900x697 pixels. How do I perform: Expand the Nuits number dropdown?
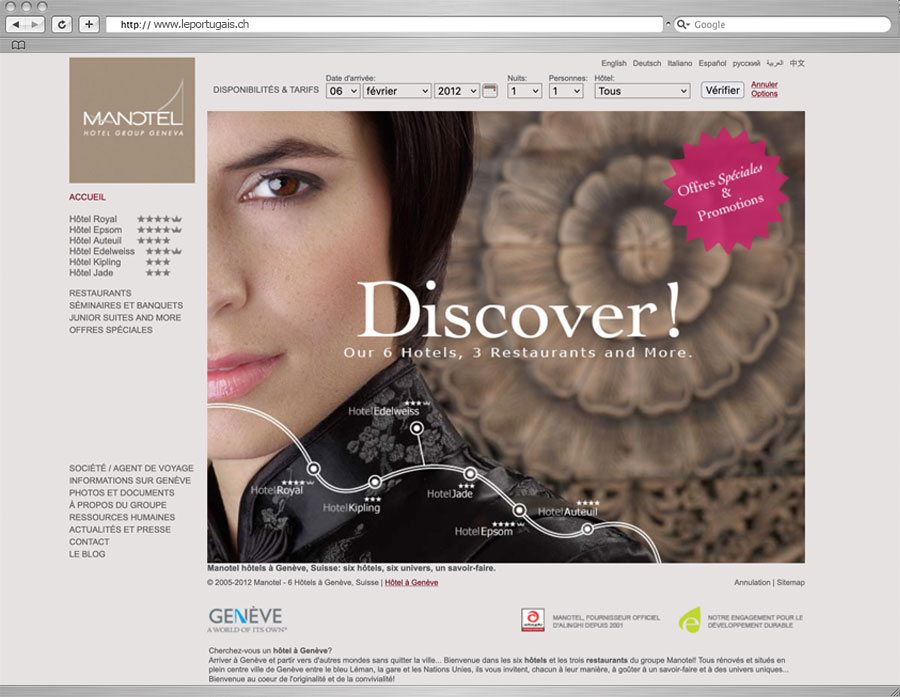[x=524, y=91]
